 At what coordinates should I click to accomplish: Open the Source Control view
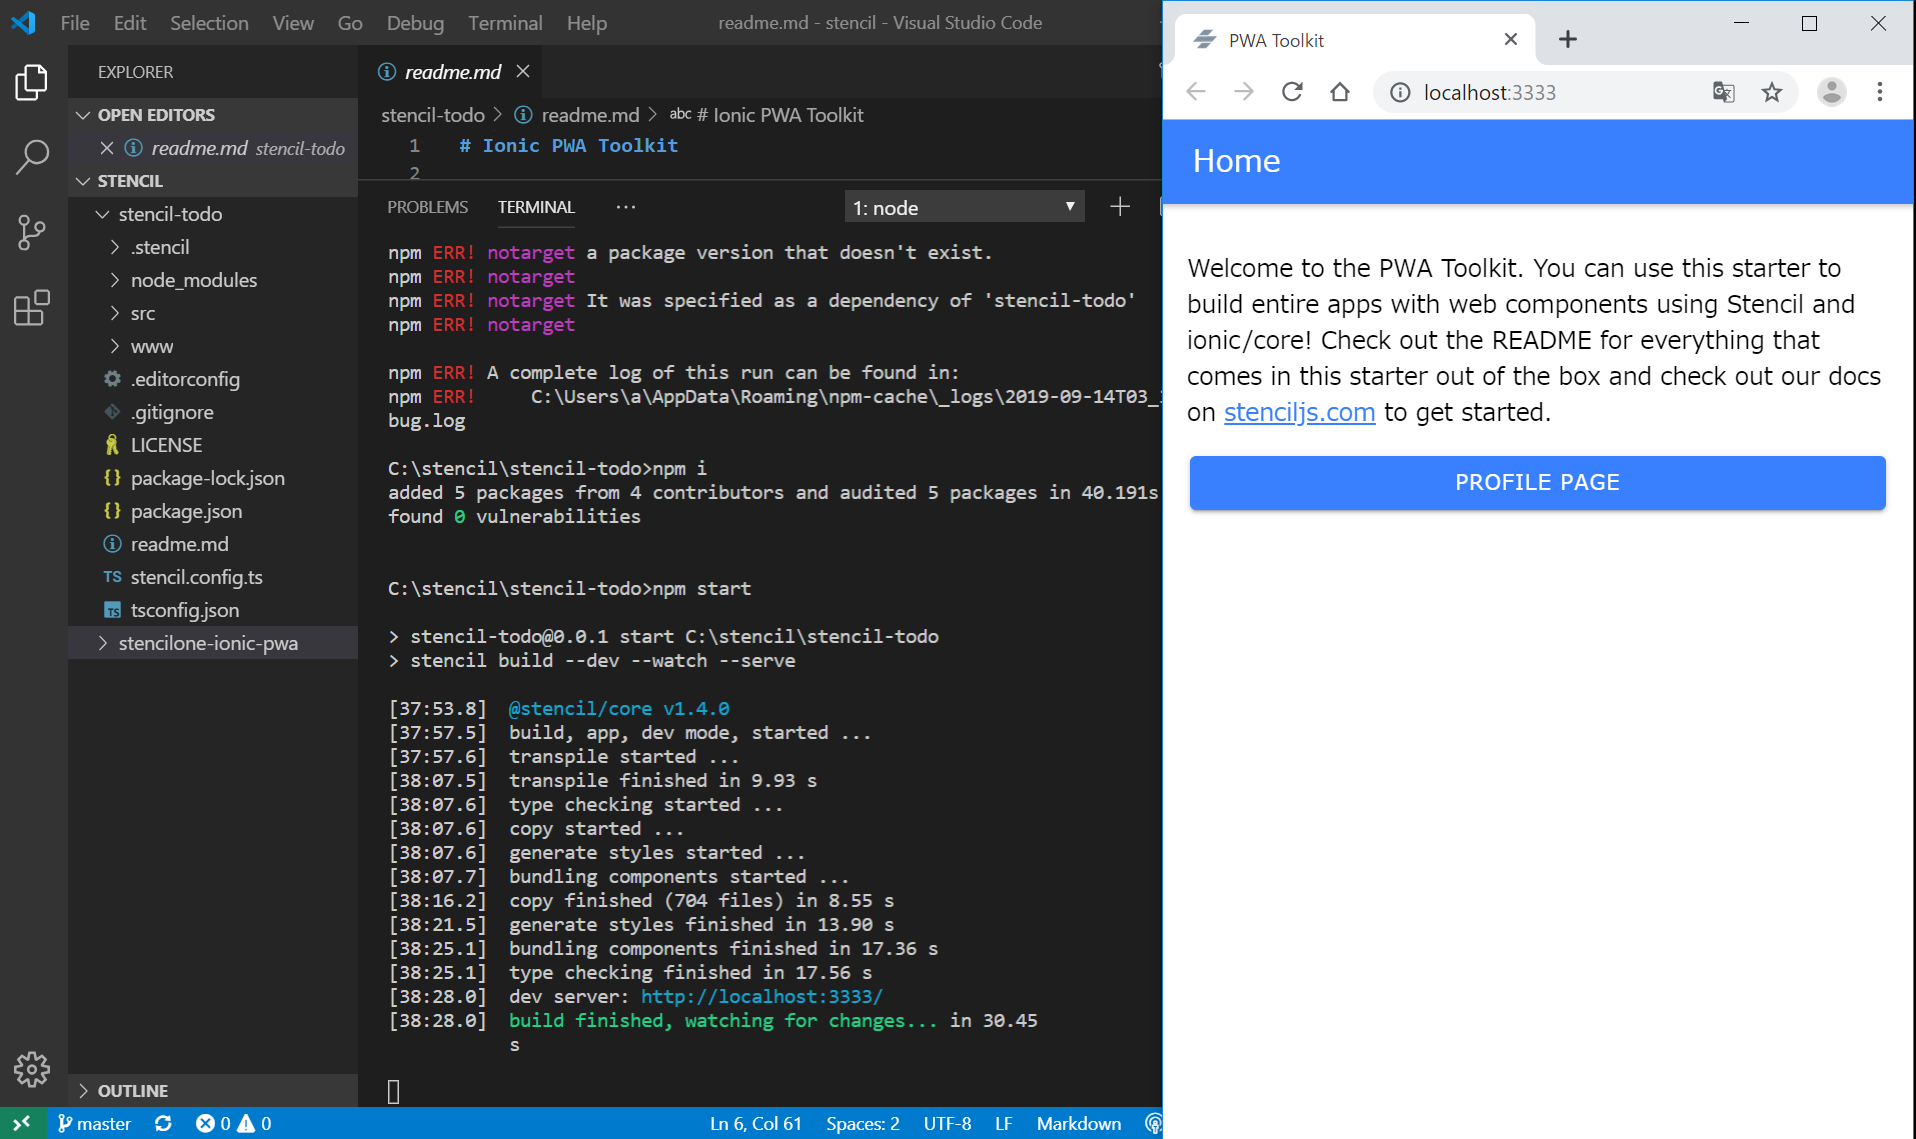[x=32, y=232]
